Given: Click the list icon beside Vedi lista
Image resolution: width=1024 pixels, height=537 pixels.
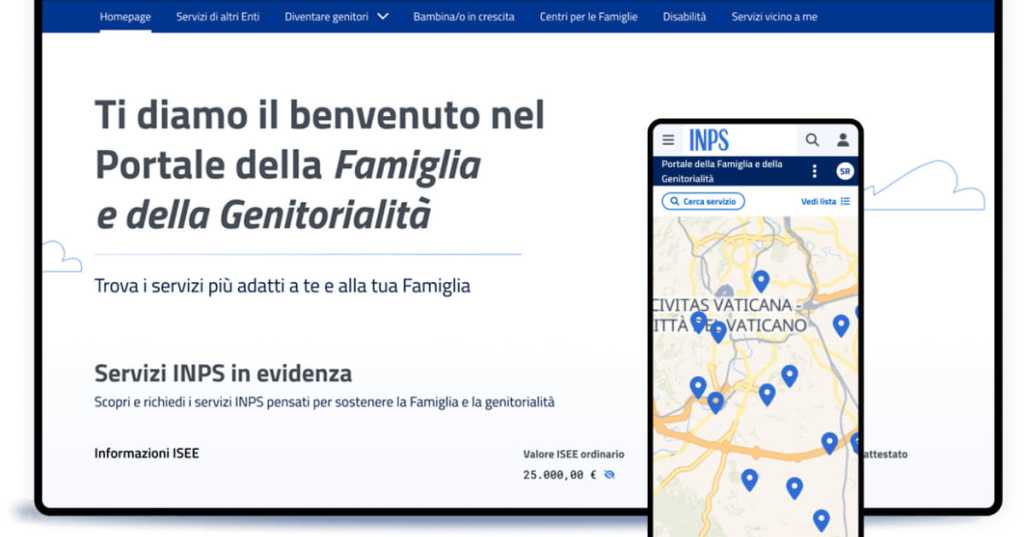Looking at the screenshot, I should click(x=846, y=201).
